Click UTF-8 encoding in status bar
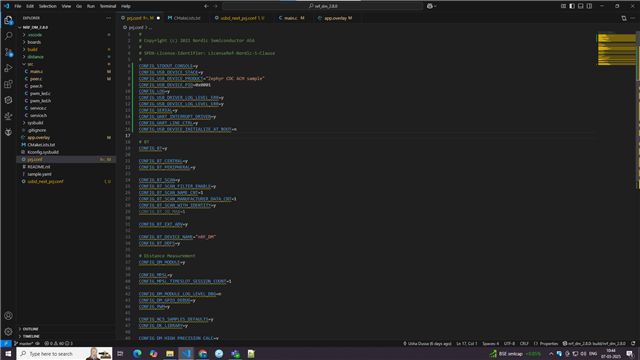Image resolution: width=640 pixels, height=360 pixels. [x=509, y=343]
